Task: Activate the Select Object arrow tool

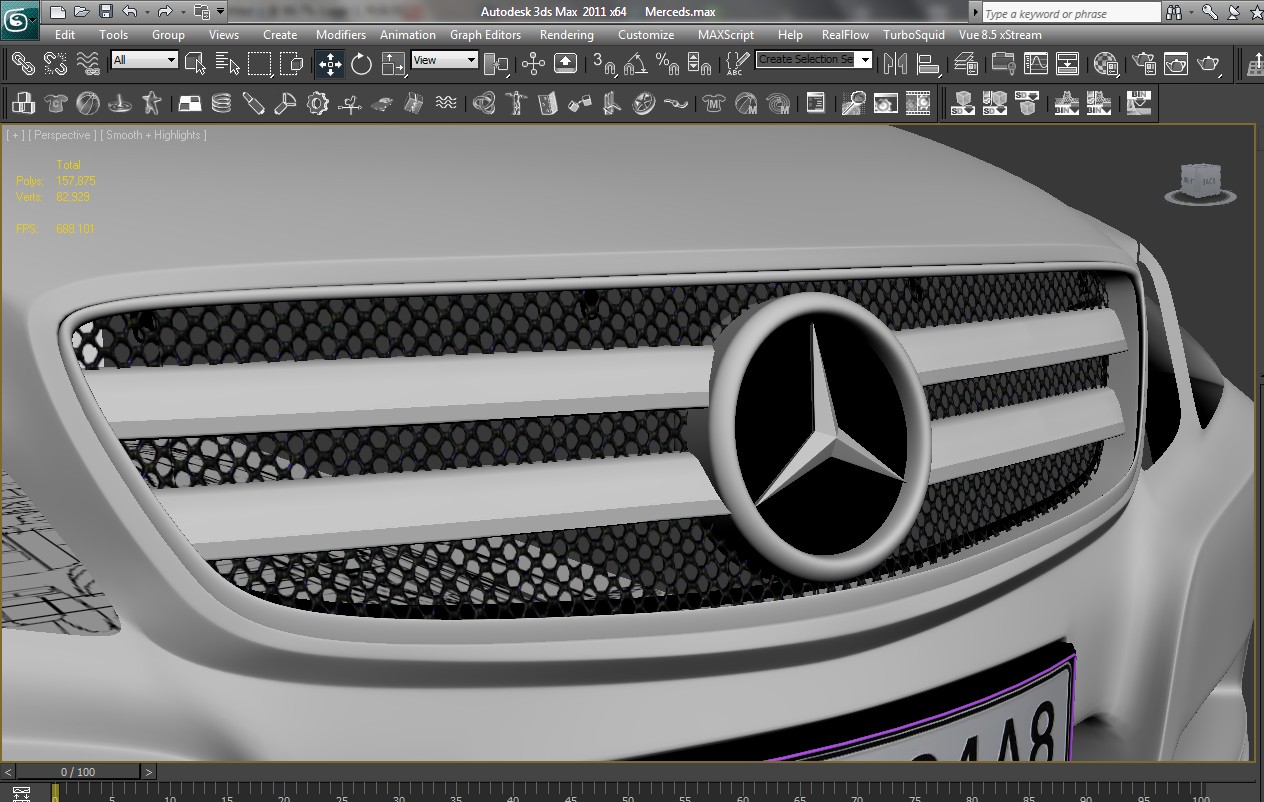Action: pyautogui.click(x=196, y=64)
